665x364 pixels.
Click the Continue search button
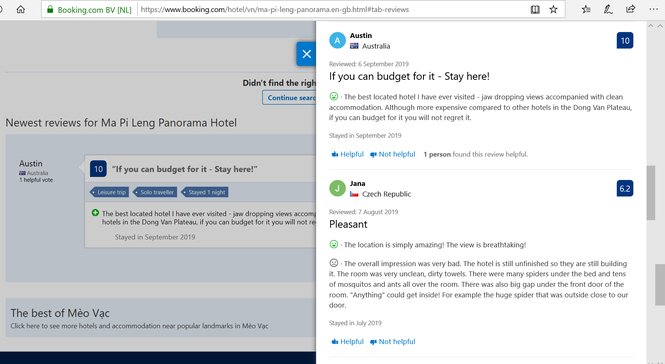(x=289, y=98)
